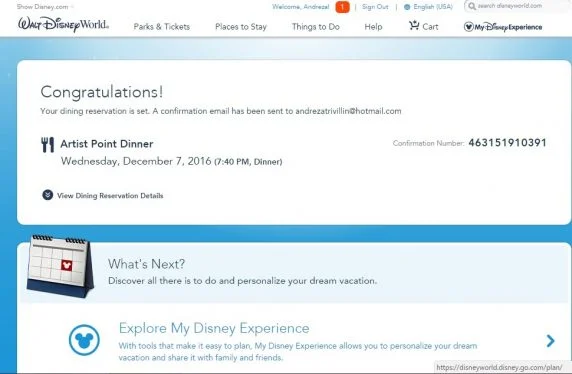Click the Discover all there is to do text

point(243,281)
